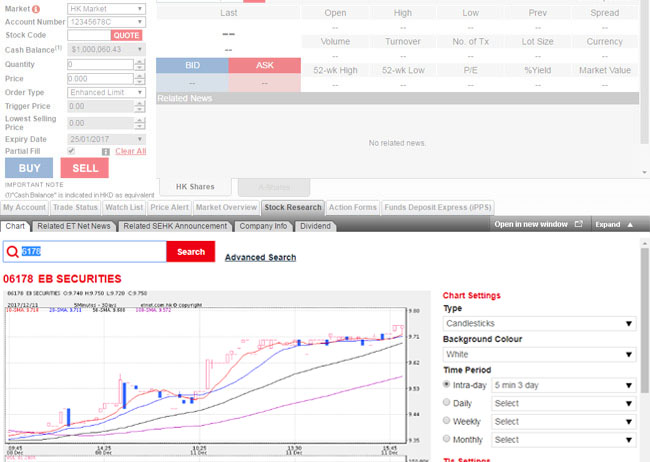Open the Cash Balance dropdown

(106, 50)
